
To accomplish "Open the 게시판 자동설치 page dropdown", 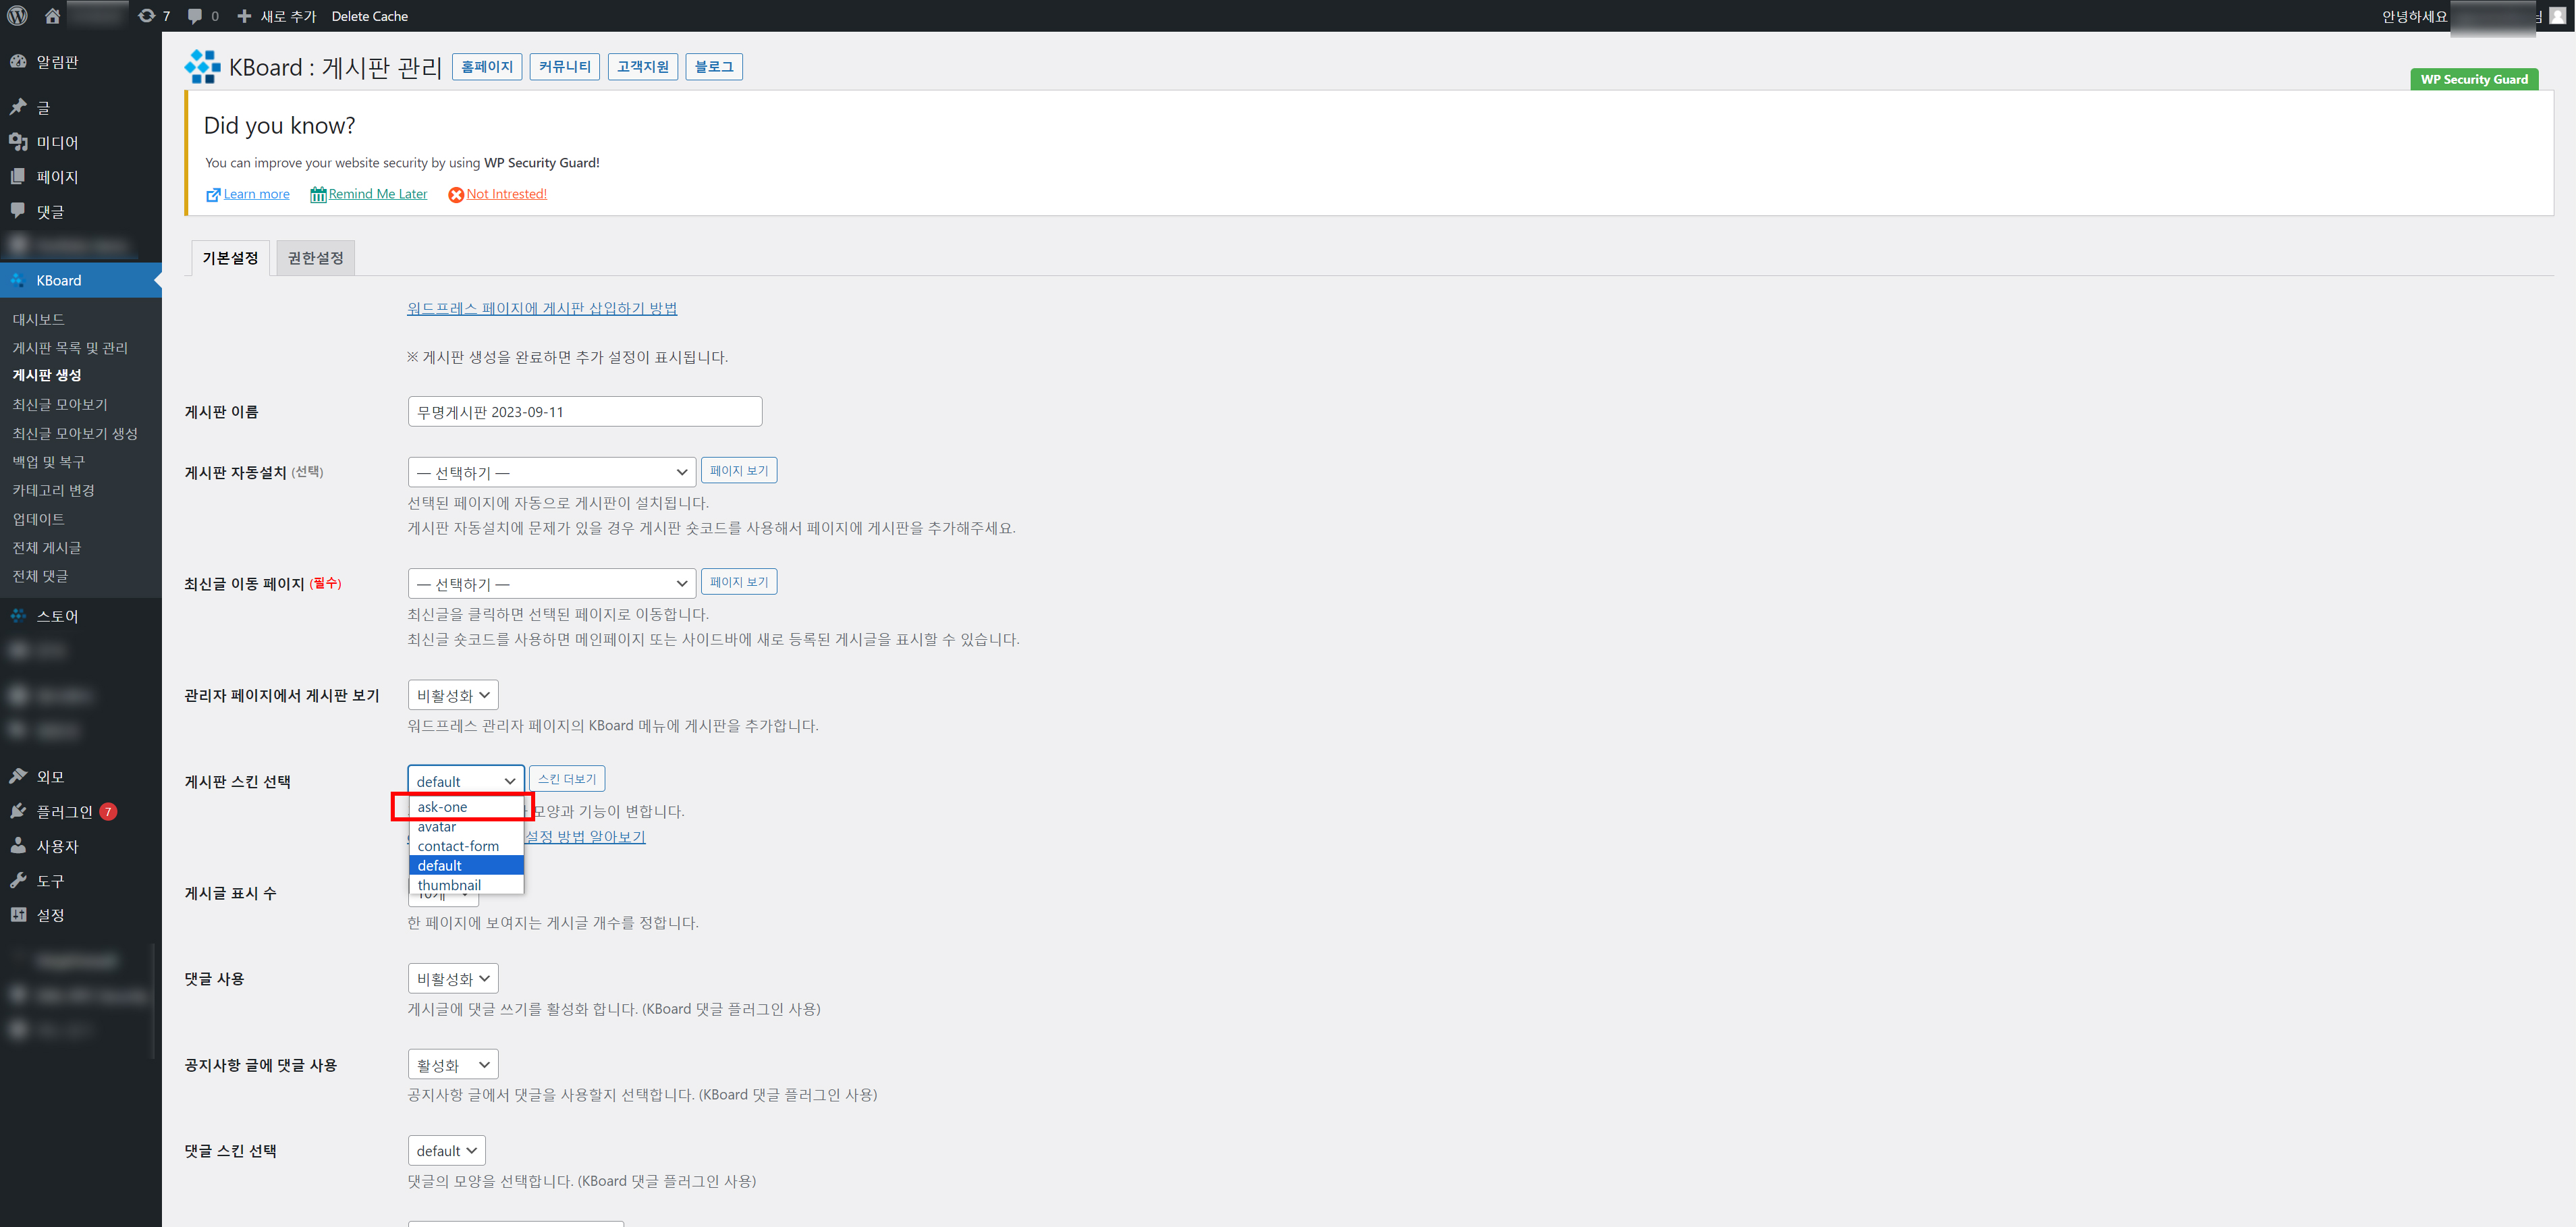I will (x=551, y=472).
